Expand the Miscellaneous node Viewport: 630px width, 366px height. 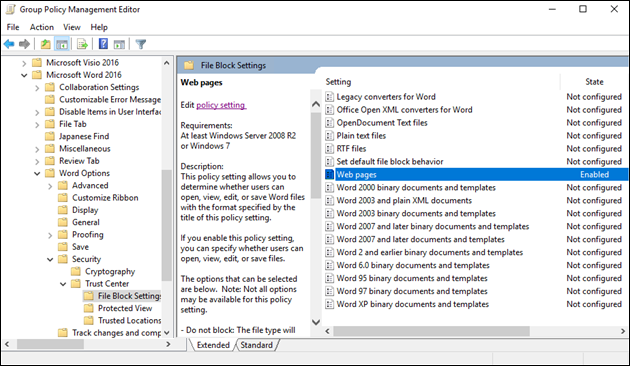pos(37,149)
